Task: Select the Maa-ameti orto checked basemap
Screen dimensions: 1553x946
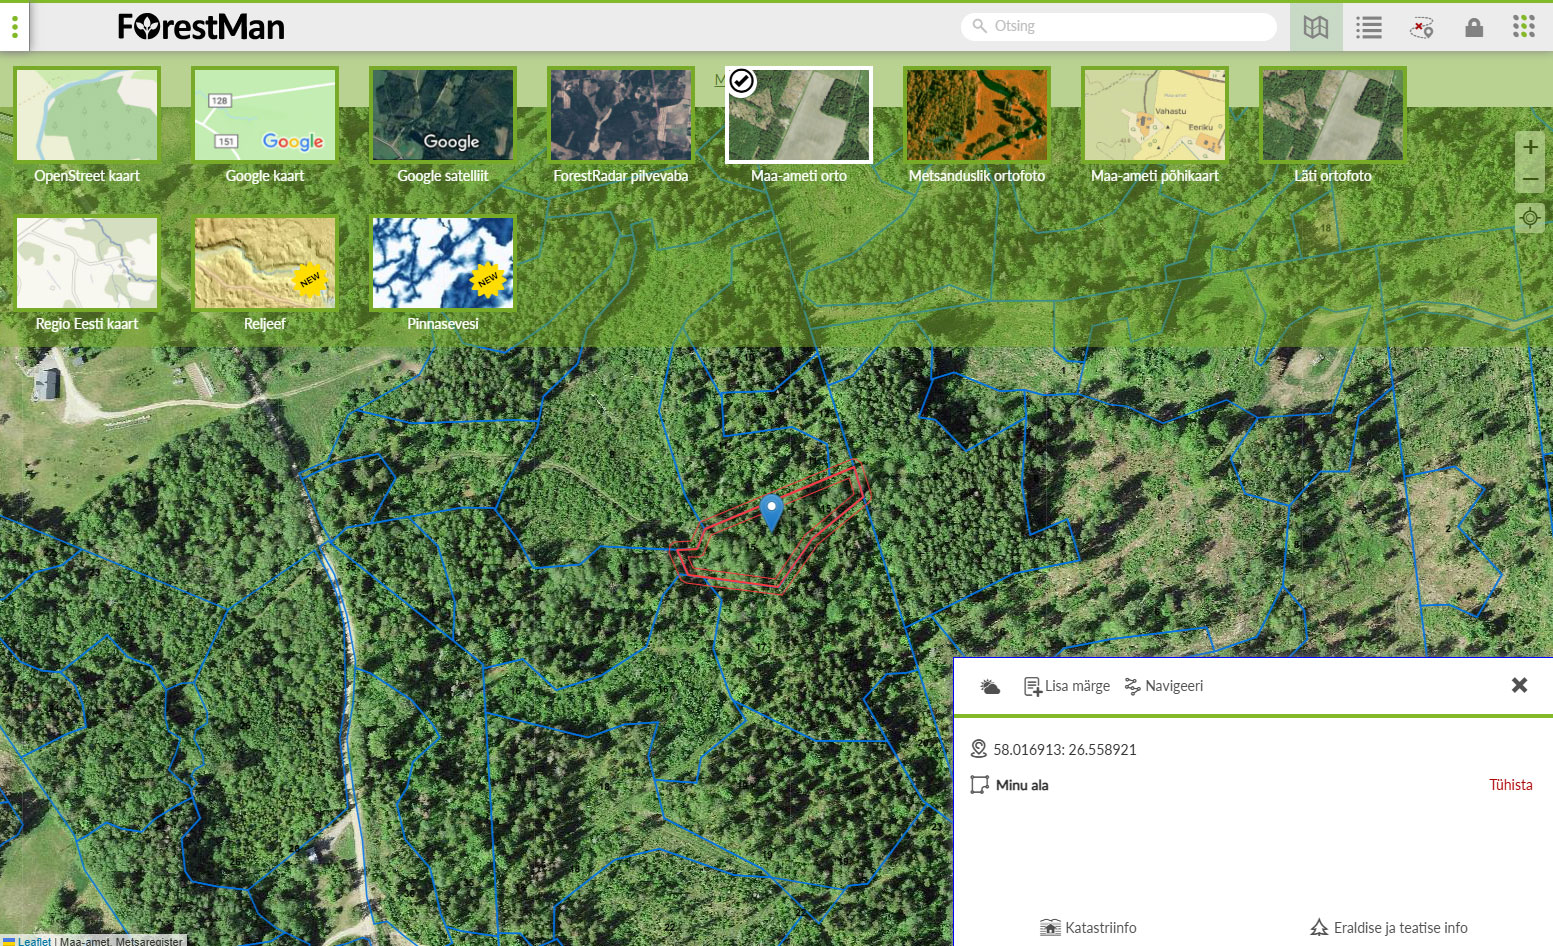Action: pyautogui.click(x=798, y=115)
